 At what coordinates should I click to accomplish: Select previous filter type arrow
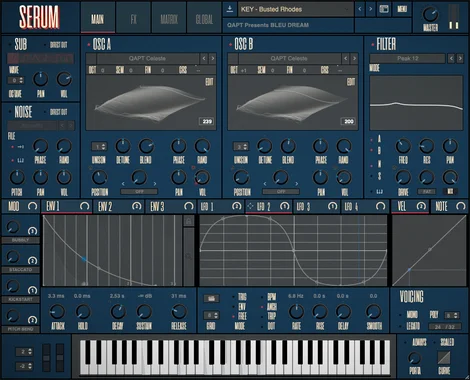coord(451,58)
